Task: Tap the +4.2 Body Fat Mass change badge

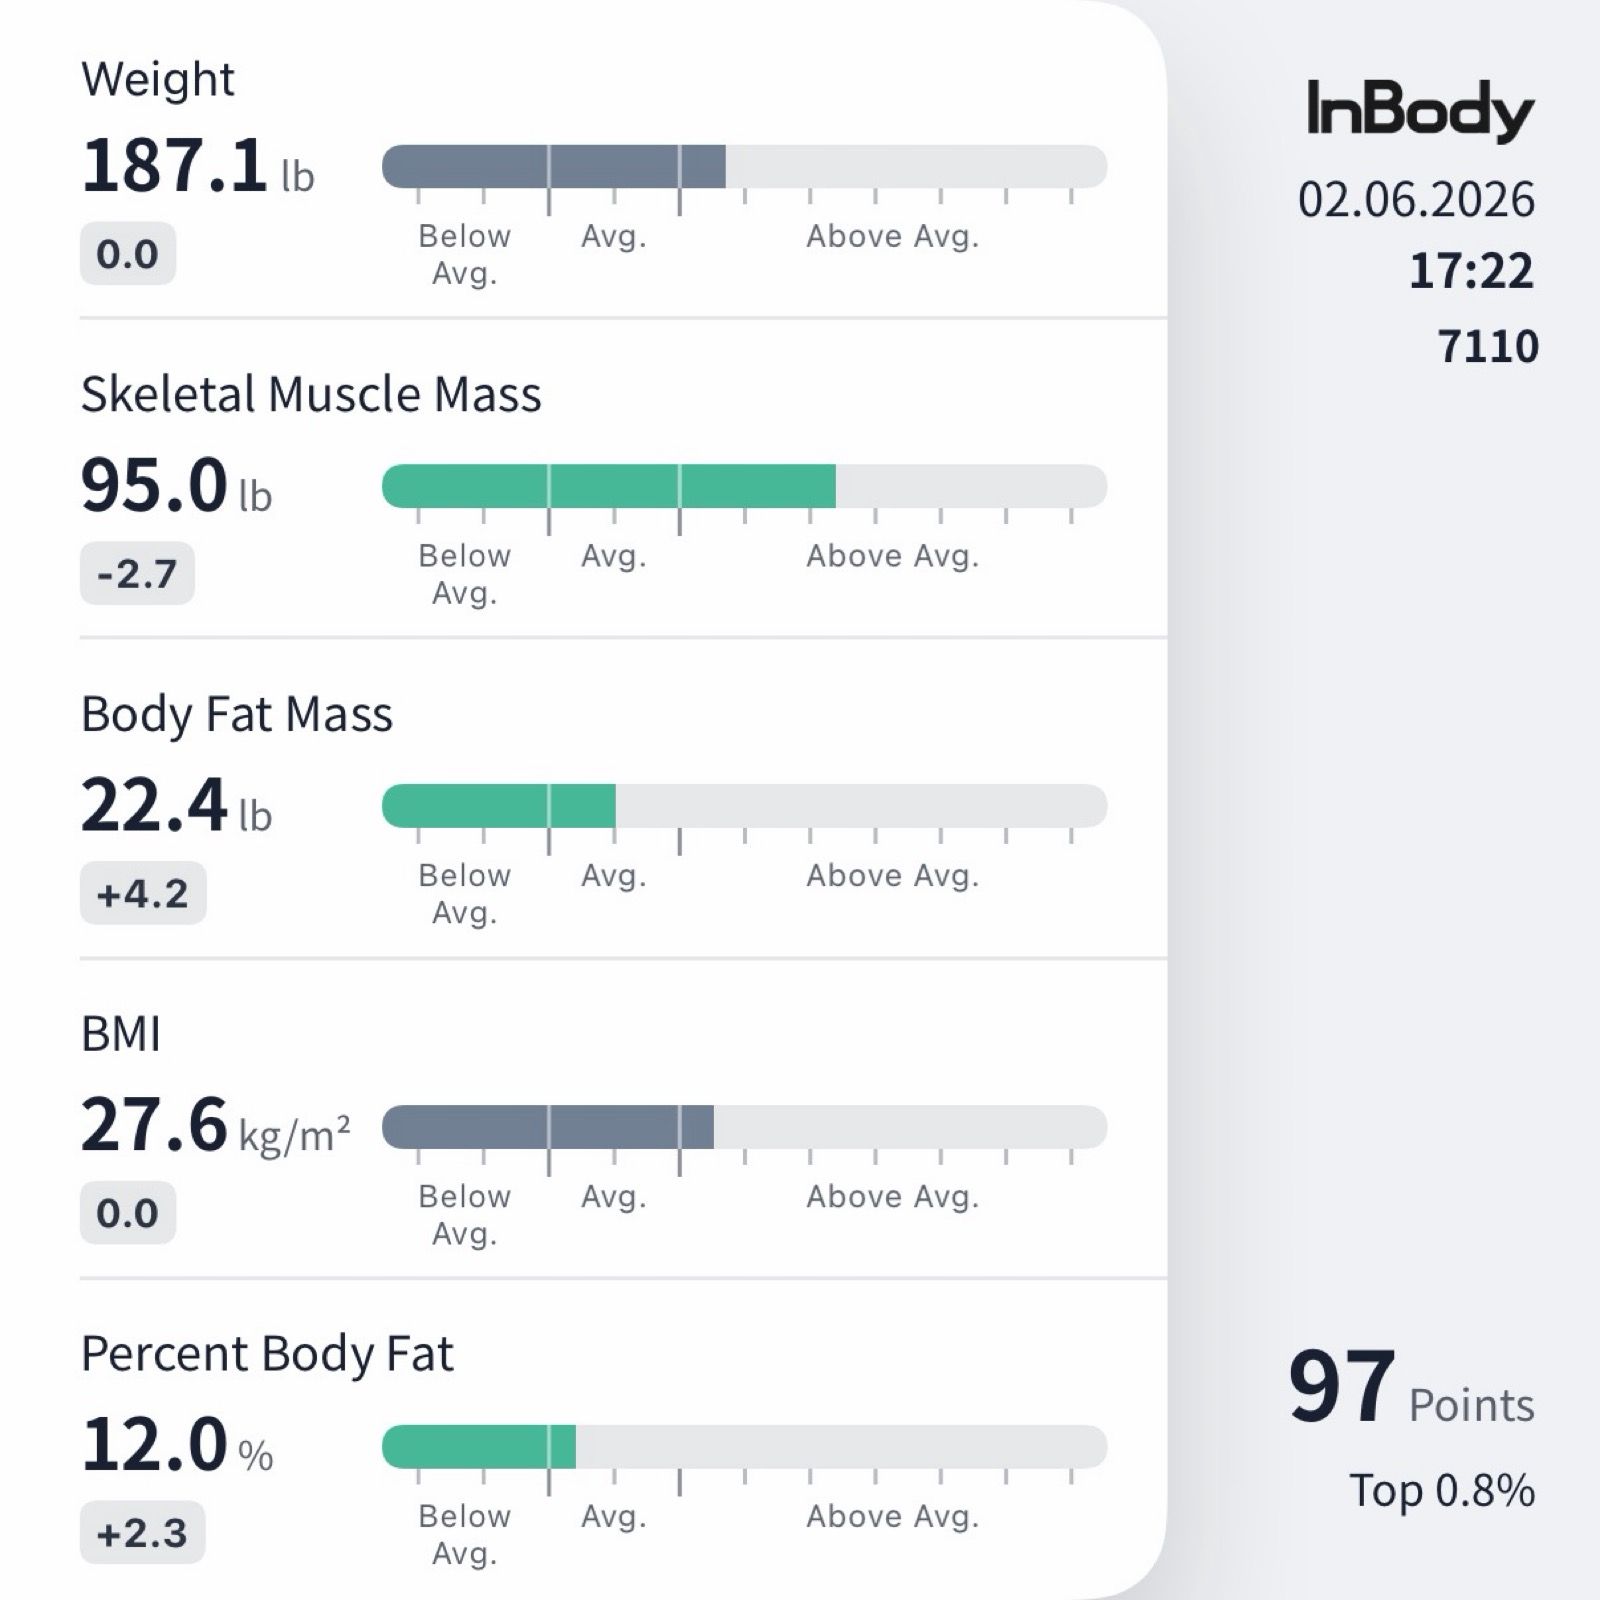Action: tap(142, 894)
